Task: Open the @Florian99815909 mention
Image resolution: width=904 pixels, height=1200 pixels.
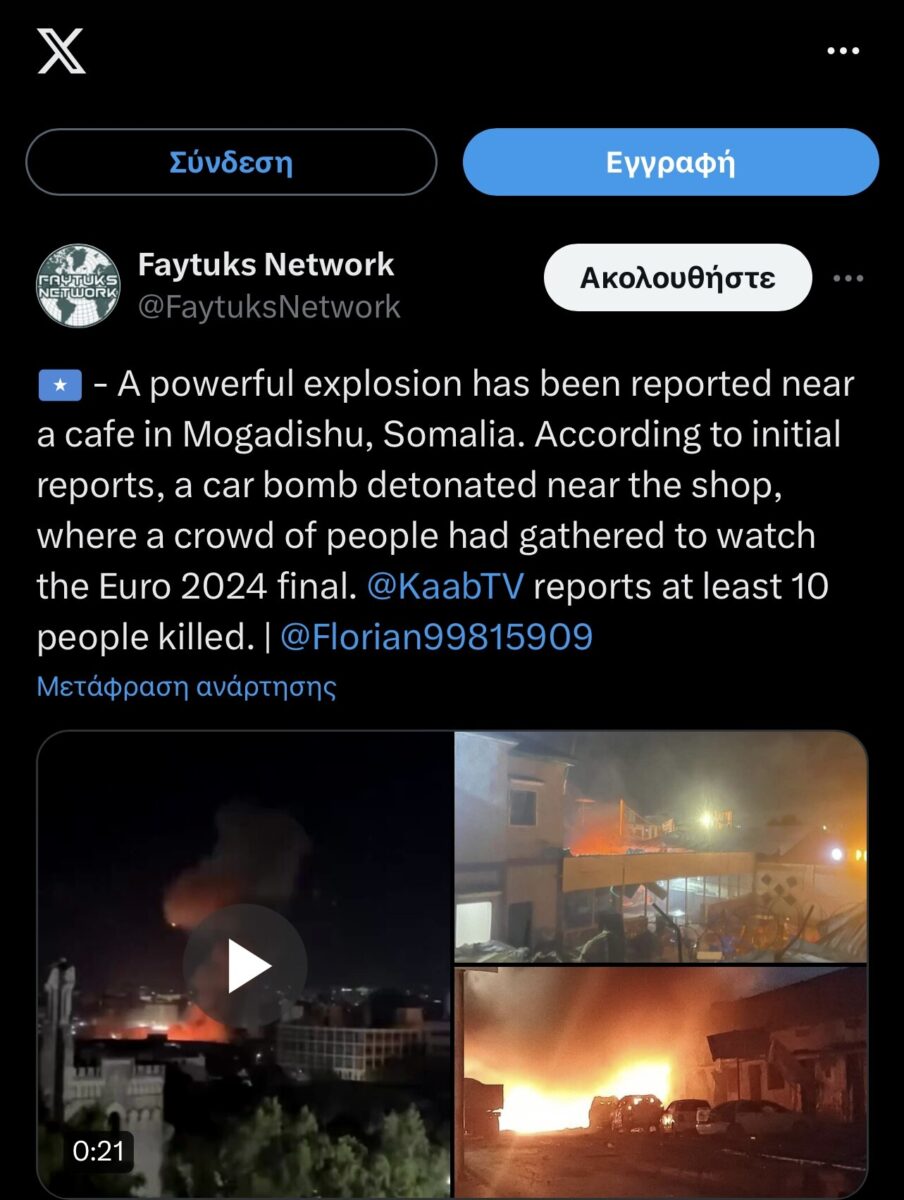Action: click(x=436, y=637)
